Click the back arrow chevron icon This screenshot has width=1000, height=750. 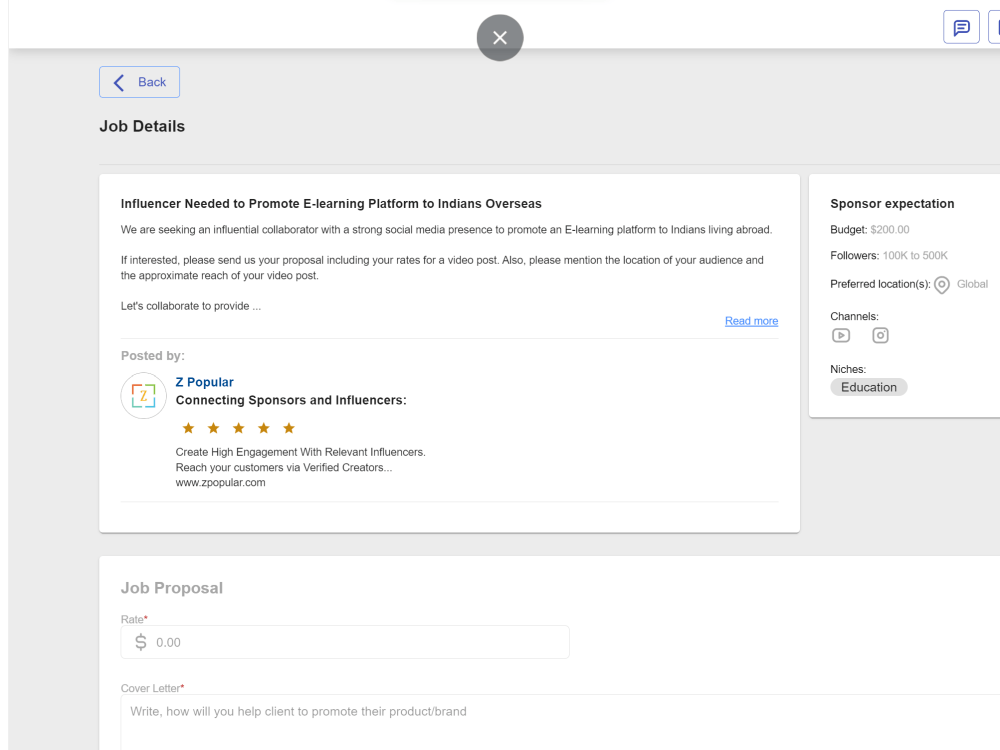[119, 82]
